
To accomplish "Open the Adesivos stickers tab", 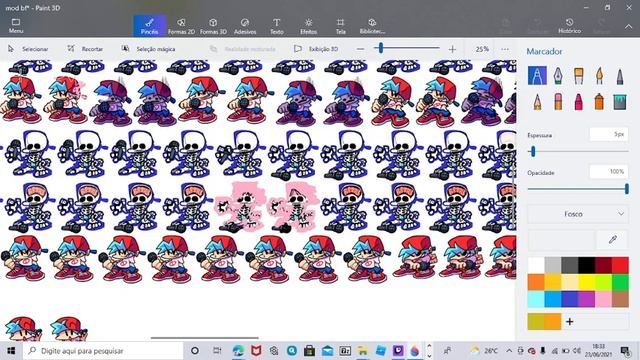I will [x=245, y=26].
